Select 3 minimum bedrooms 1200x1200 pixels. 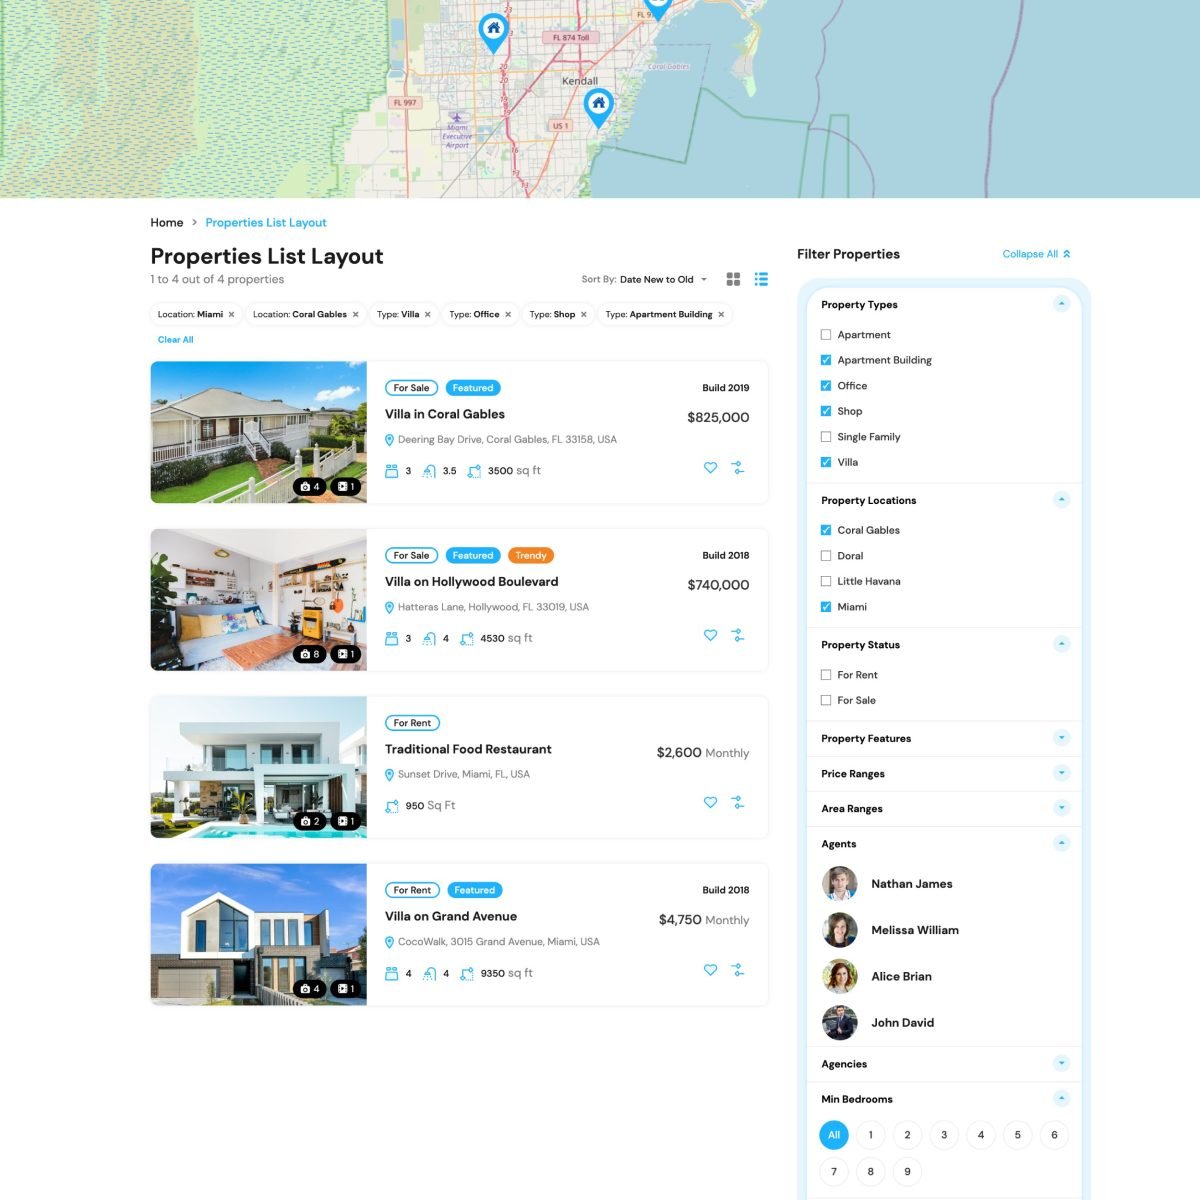click(x=944, y=1135)
